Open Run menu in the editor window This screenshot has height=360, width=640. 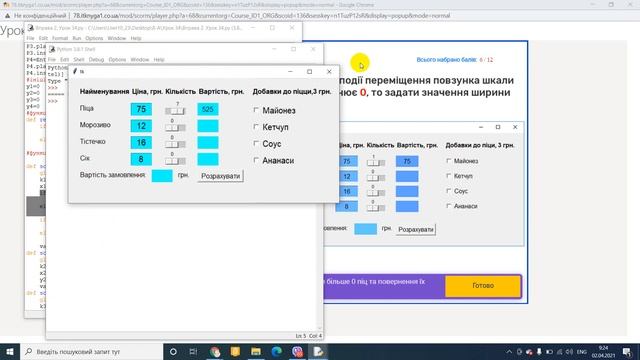tap(77, 38)
